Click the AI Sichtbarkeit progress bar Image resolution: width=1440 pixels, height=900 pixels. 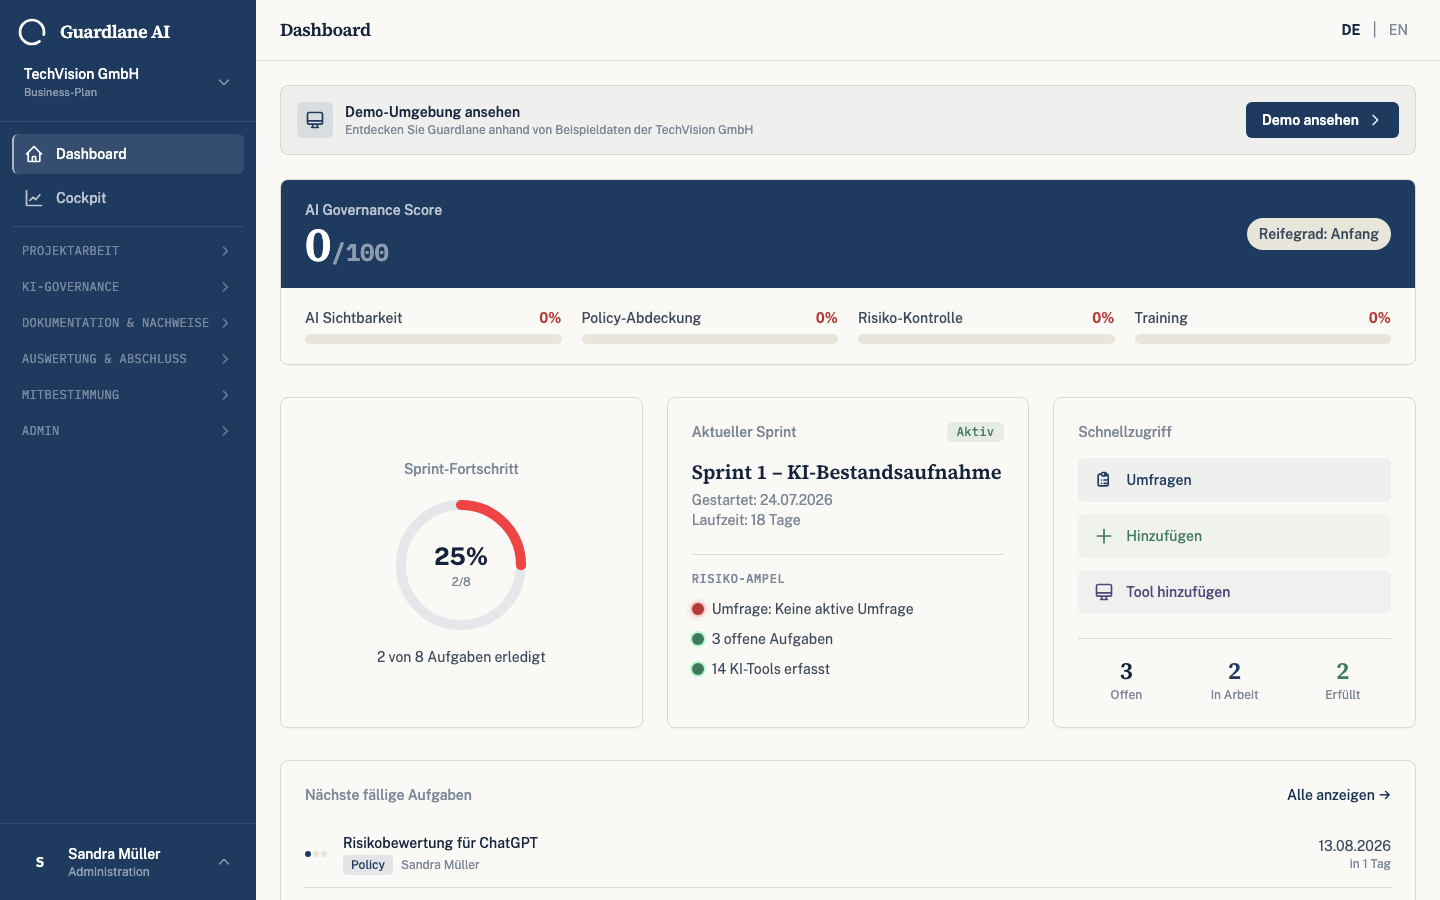pyautogui.click(x=433, y=339)
